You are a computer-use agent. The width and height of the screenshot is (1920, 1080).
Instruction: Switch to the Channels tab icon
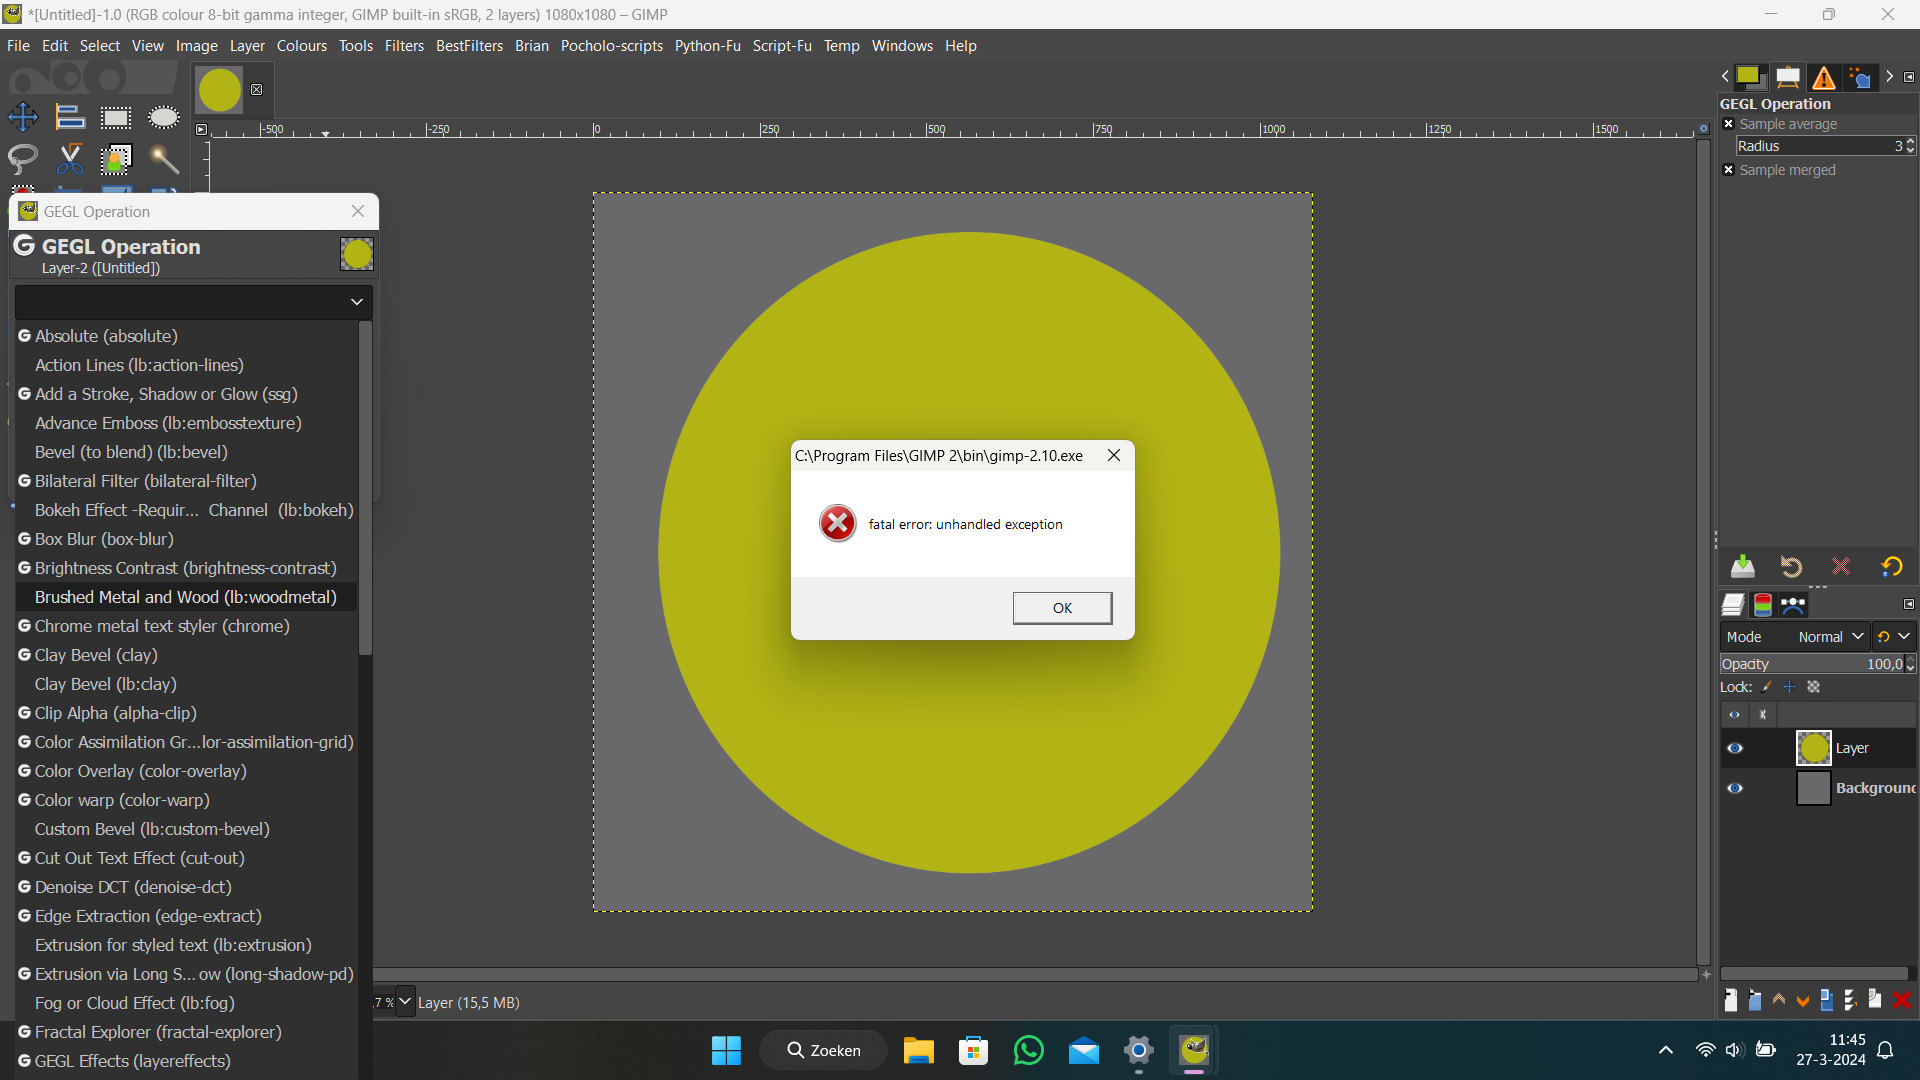click(x=1763, y=605)
